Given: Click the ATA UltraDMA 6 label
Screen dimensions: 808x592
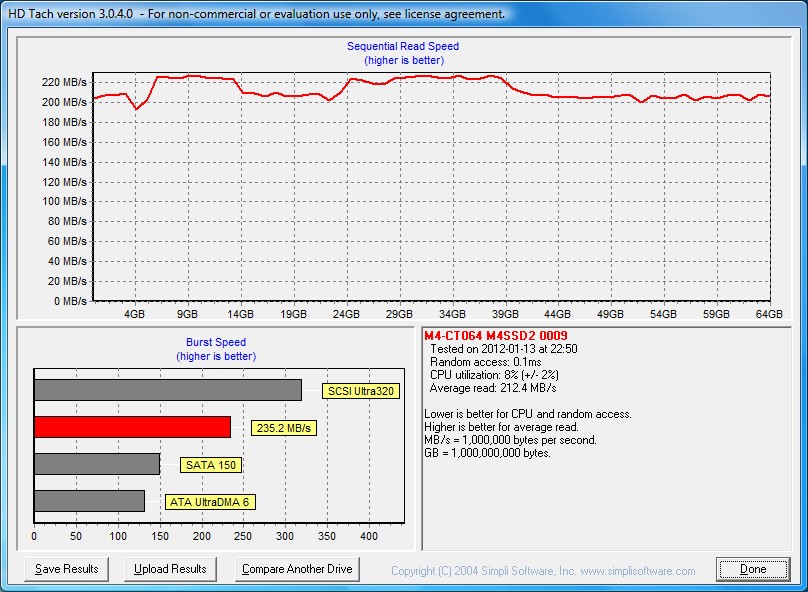Looking at the screenshot, I should (210, 502).
